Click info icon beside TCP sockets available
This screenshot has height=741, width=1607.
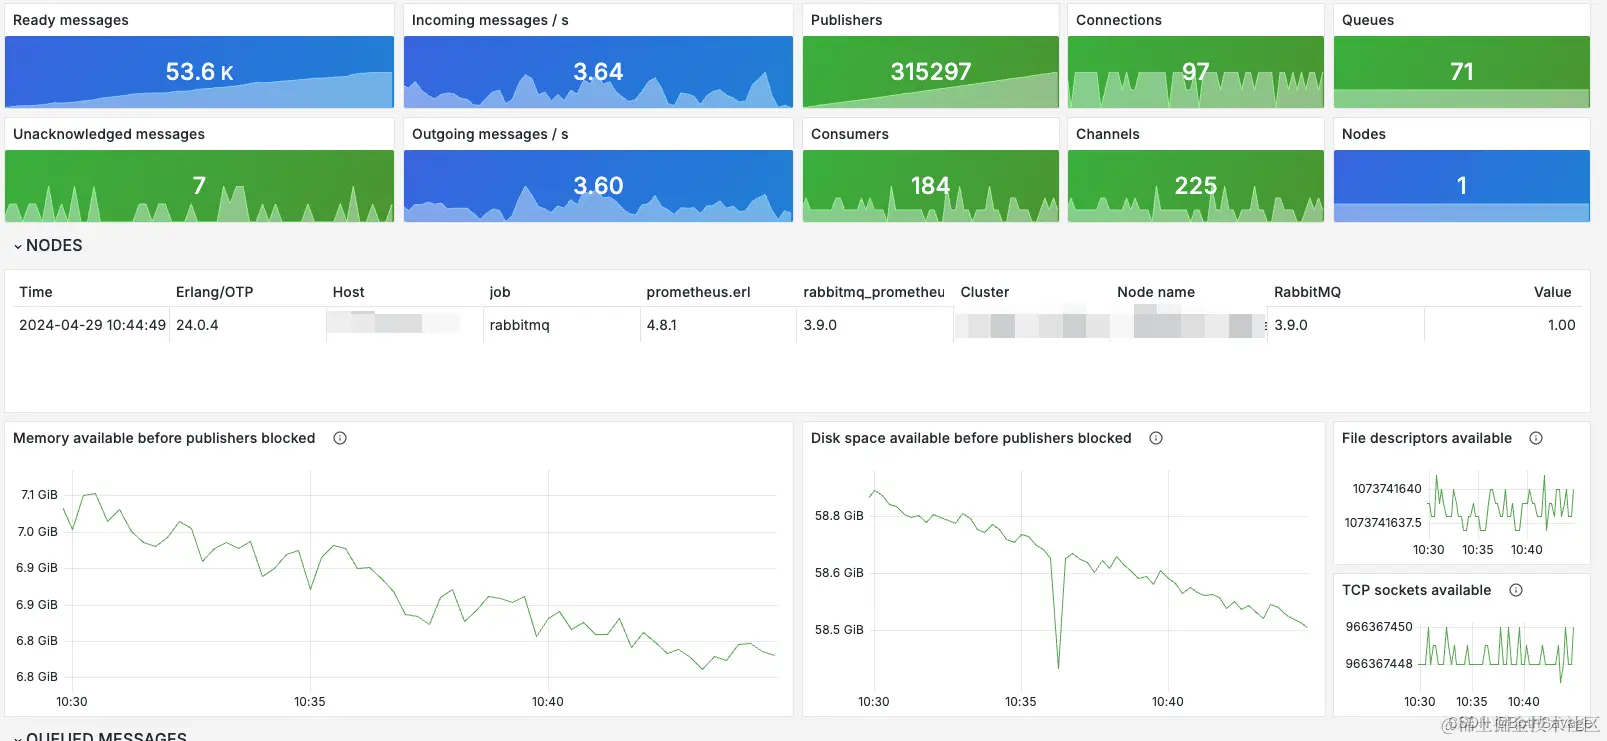pyautogui.click(x=1516, y=590)
